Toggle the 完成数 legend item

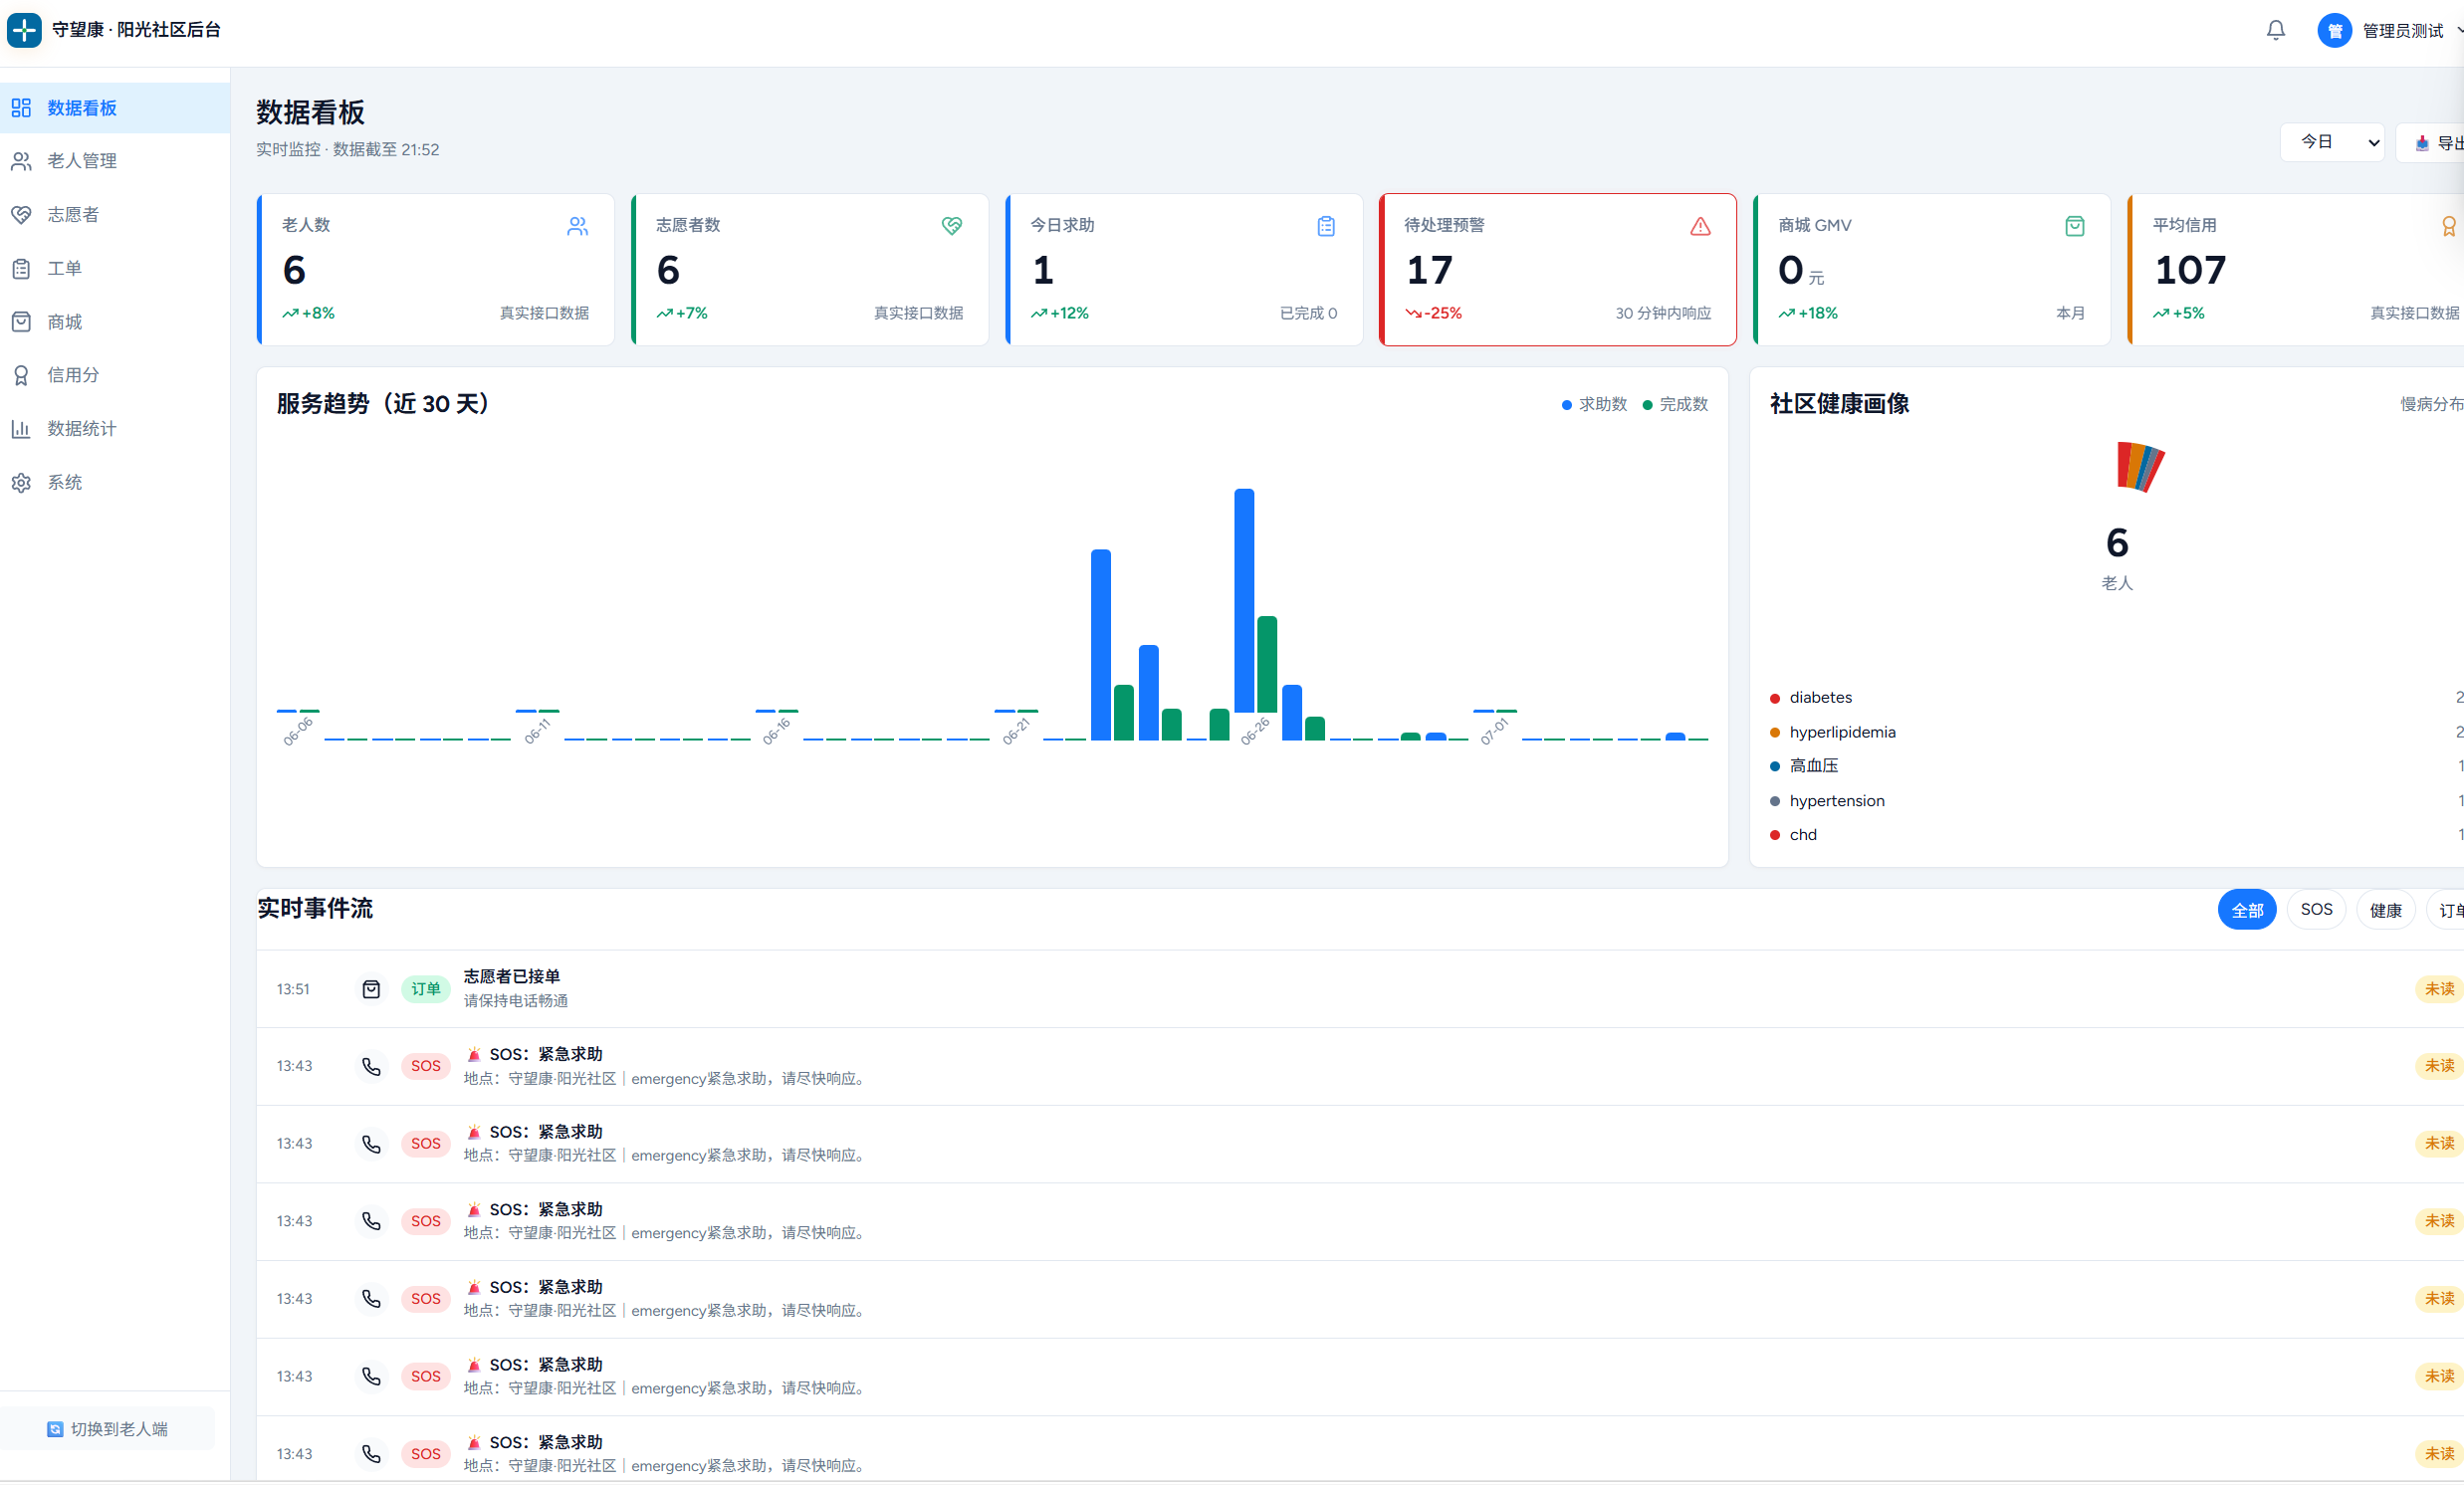point(1675,404)
